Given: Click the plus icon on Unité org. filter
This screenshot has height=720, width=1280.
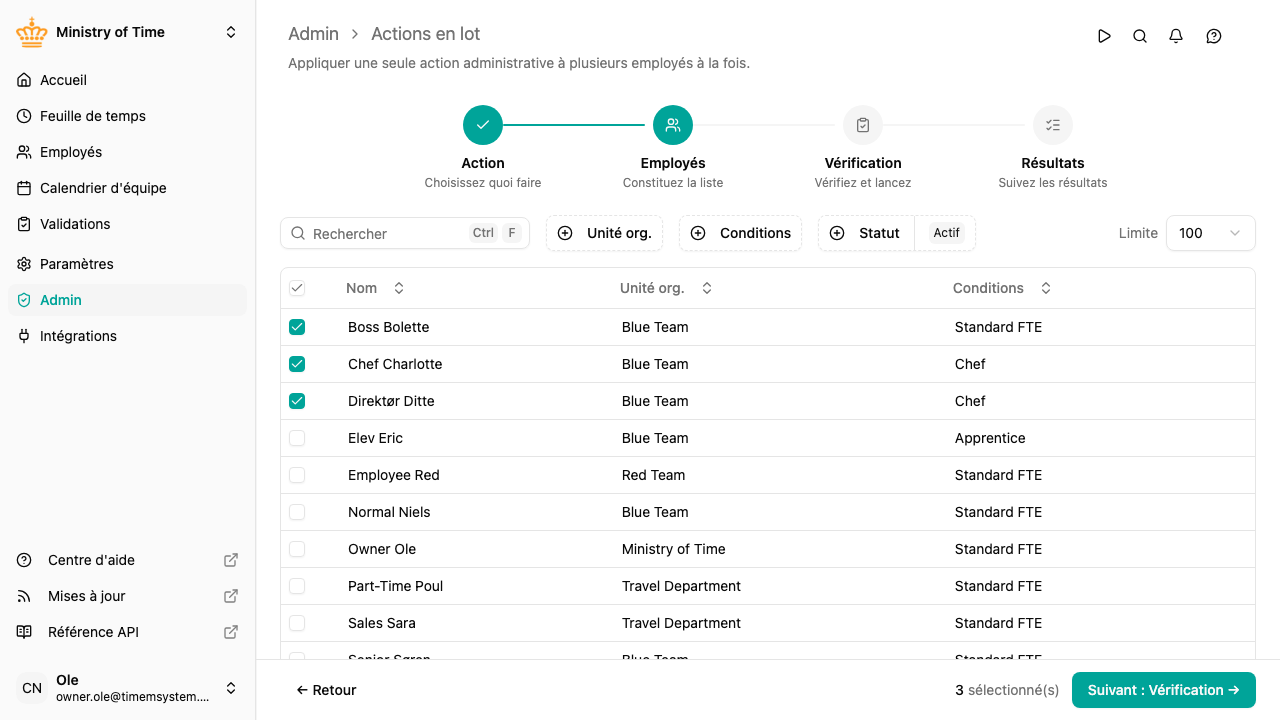Looking at the screenshot, I should [565, 233].
